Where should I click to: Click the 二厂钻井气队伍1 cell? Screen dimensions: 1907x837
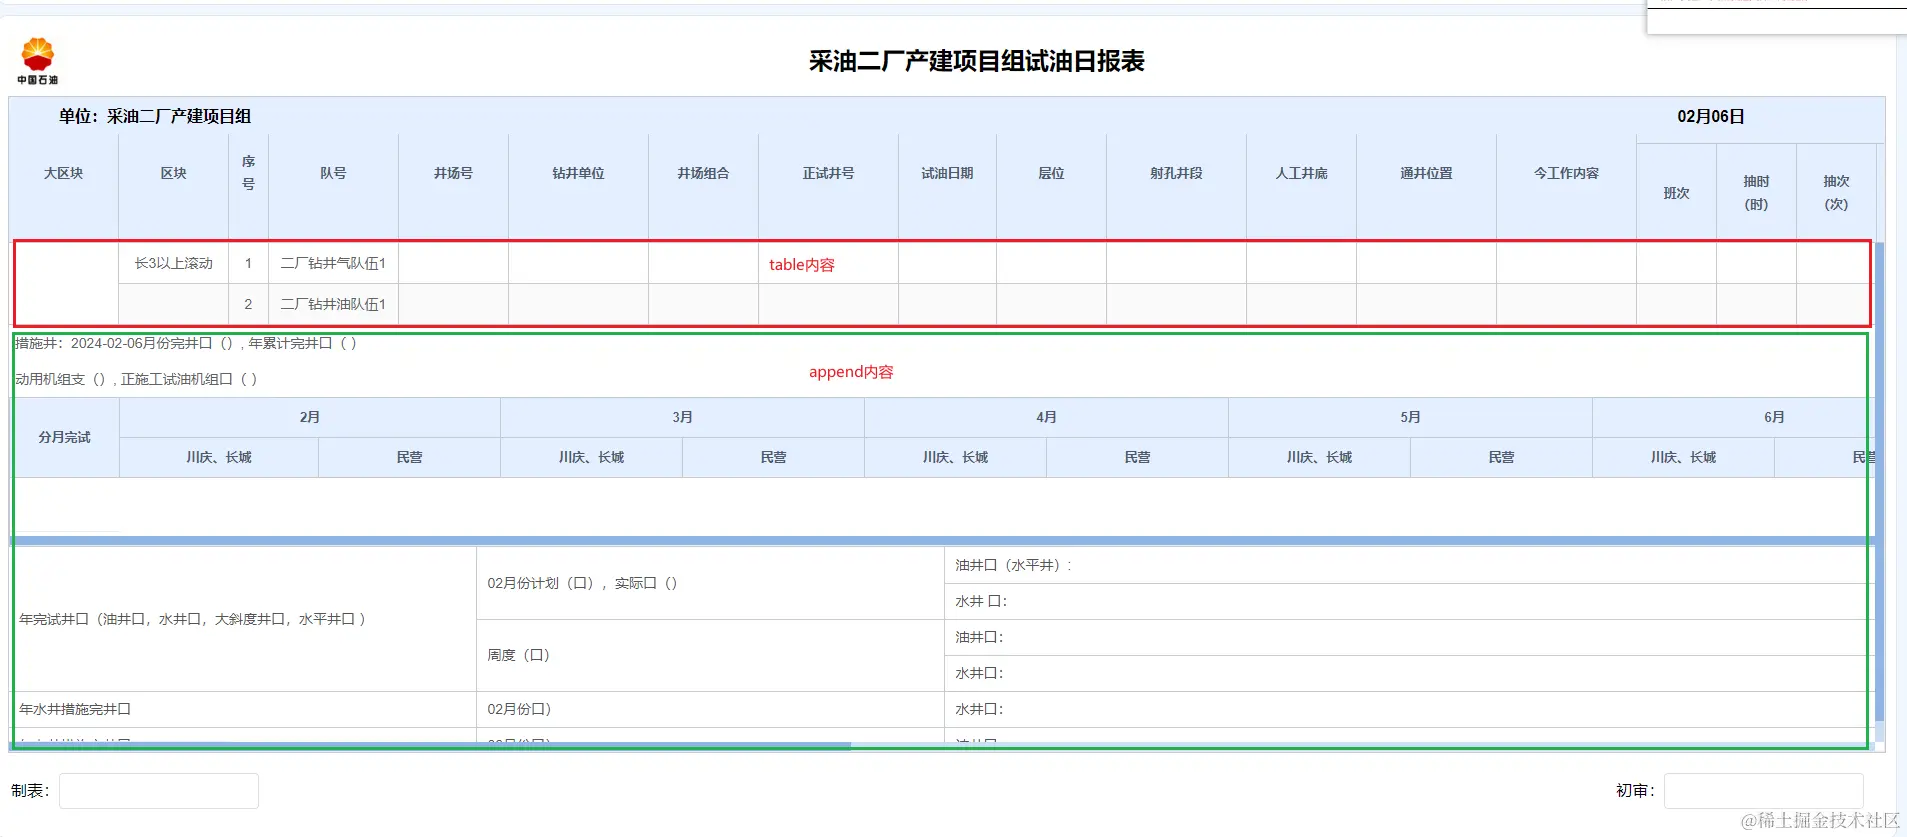click(333, 263)
